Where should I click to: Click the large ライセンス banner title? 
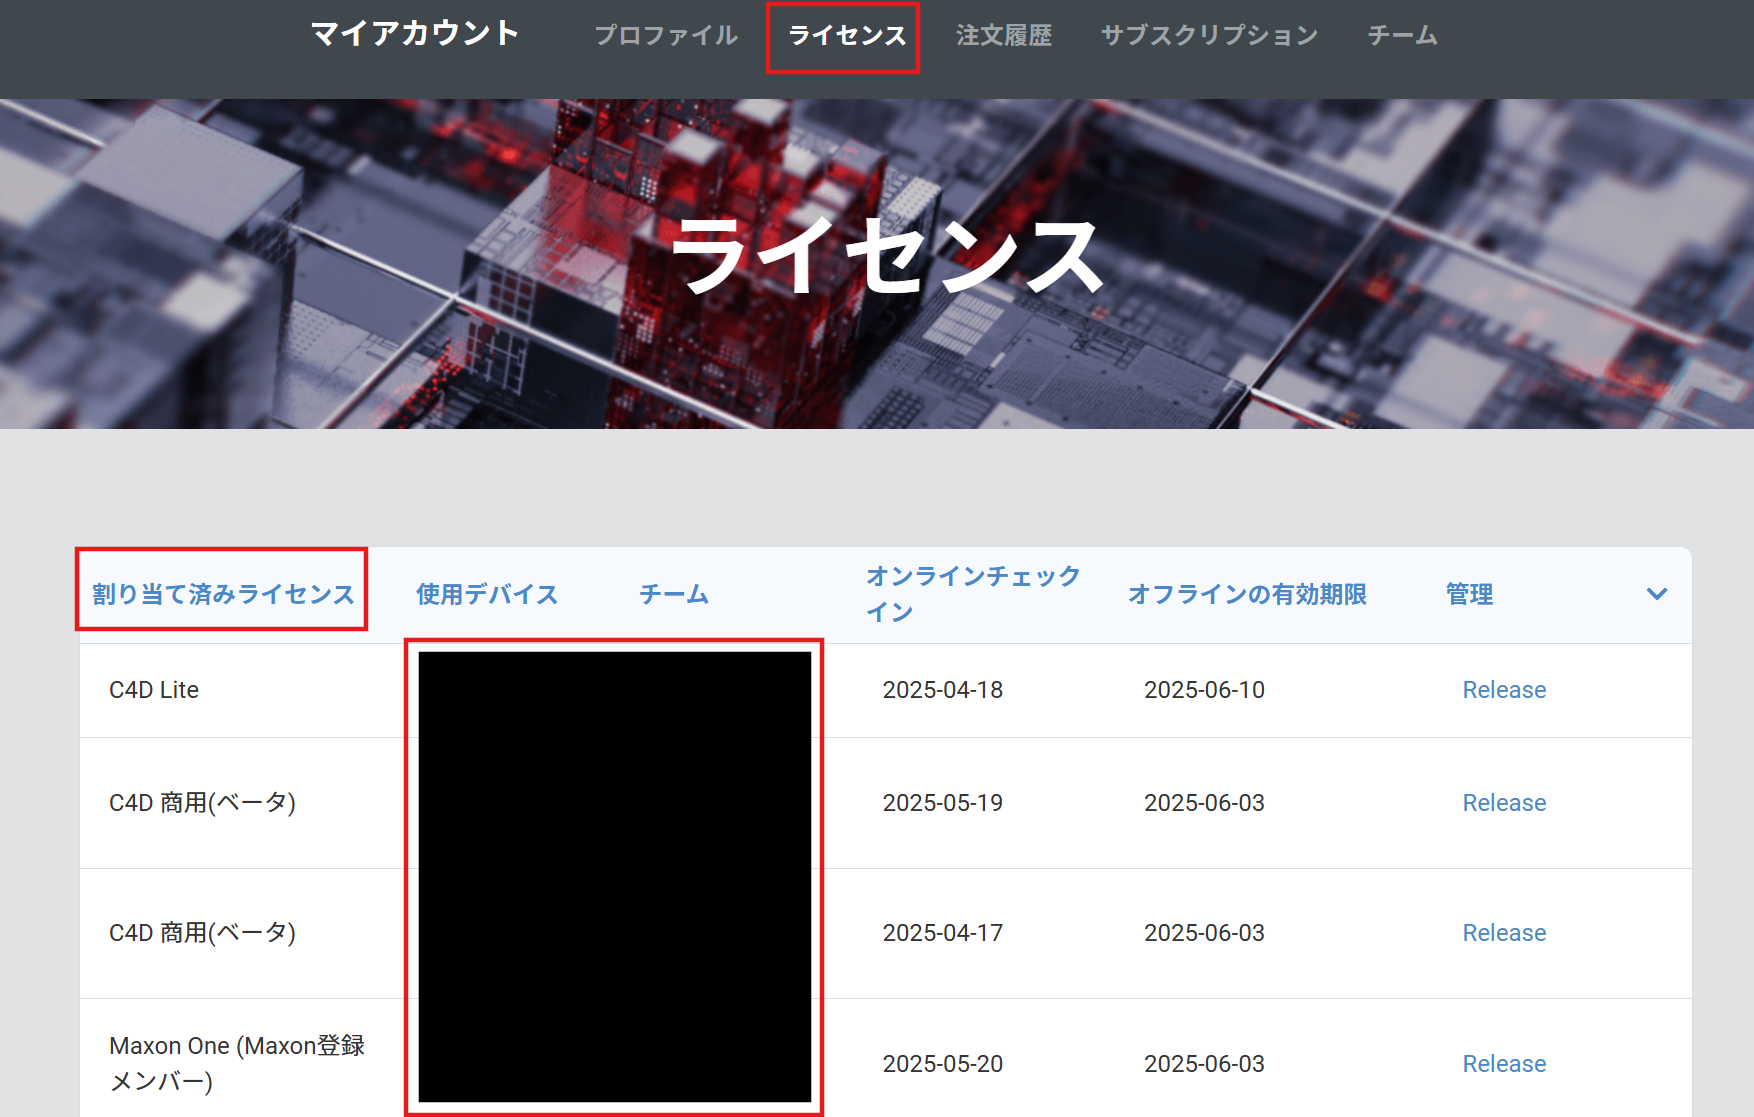pos(887,256)
